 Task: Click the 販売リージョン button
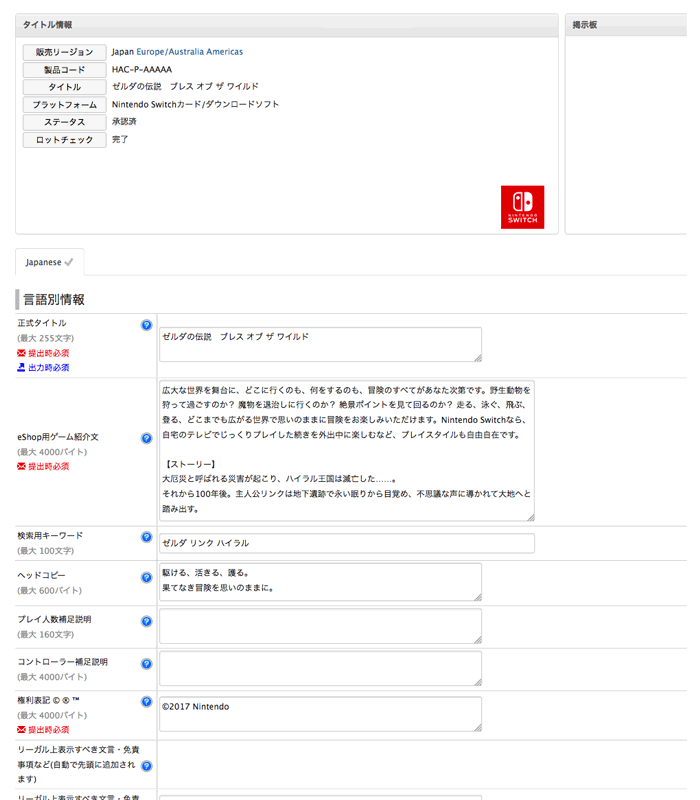pyautogui.click(x=64, y=52)
